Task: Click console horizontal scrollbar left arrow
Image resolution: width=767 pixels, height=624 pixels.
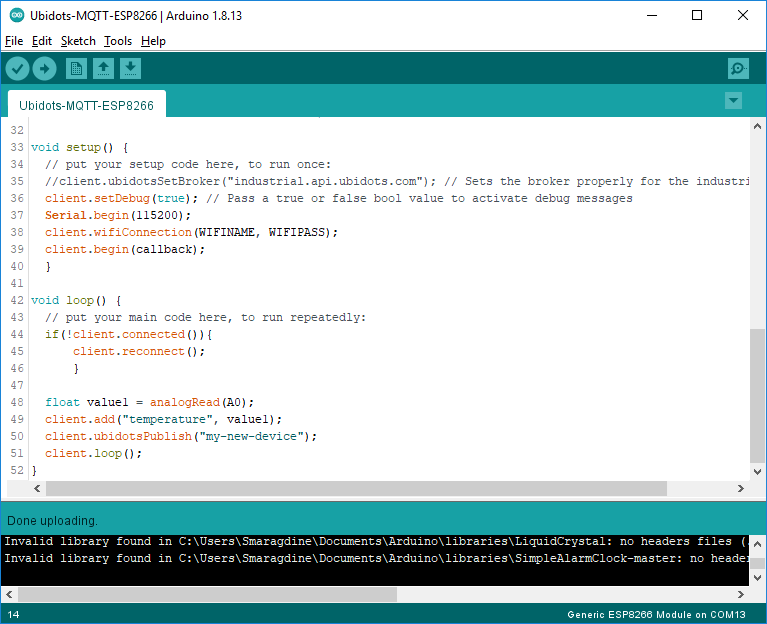Action: point(9,594)
